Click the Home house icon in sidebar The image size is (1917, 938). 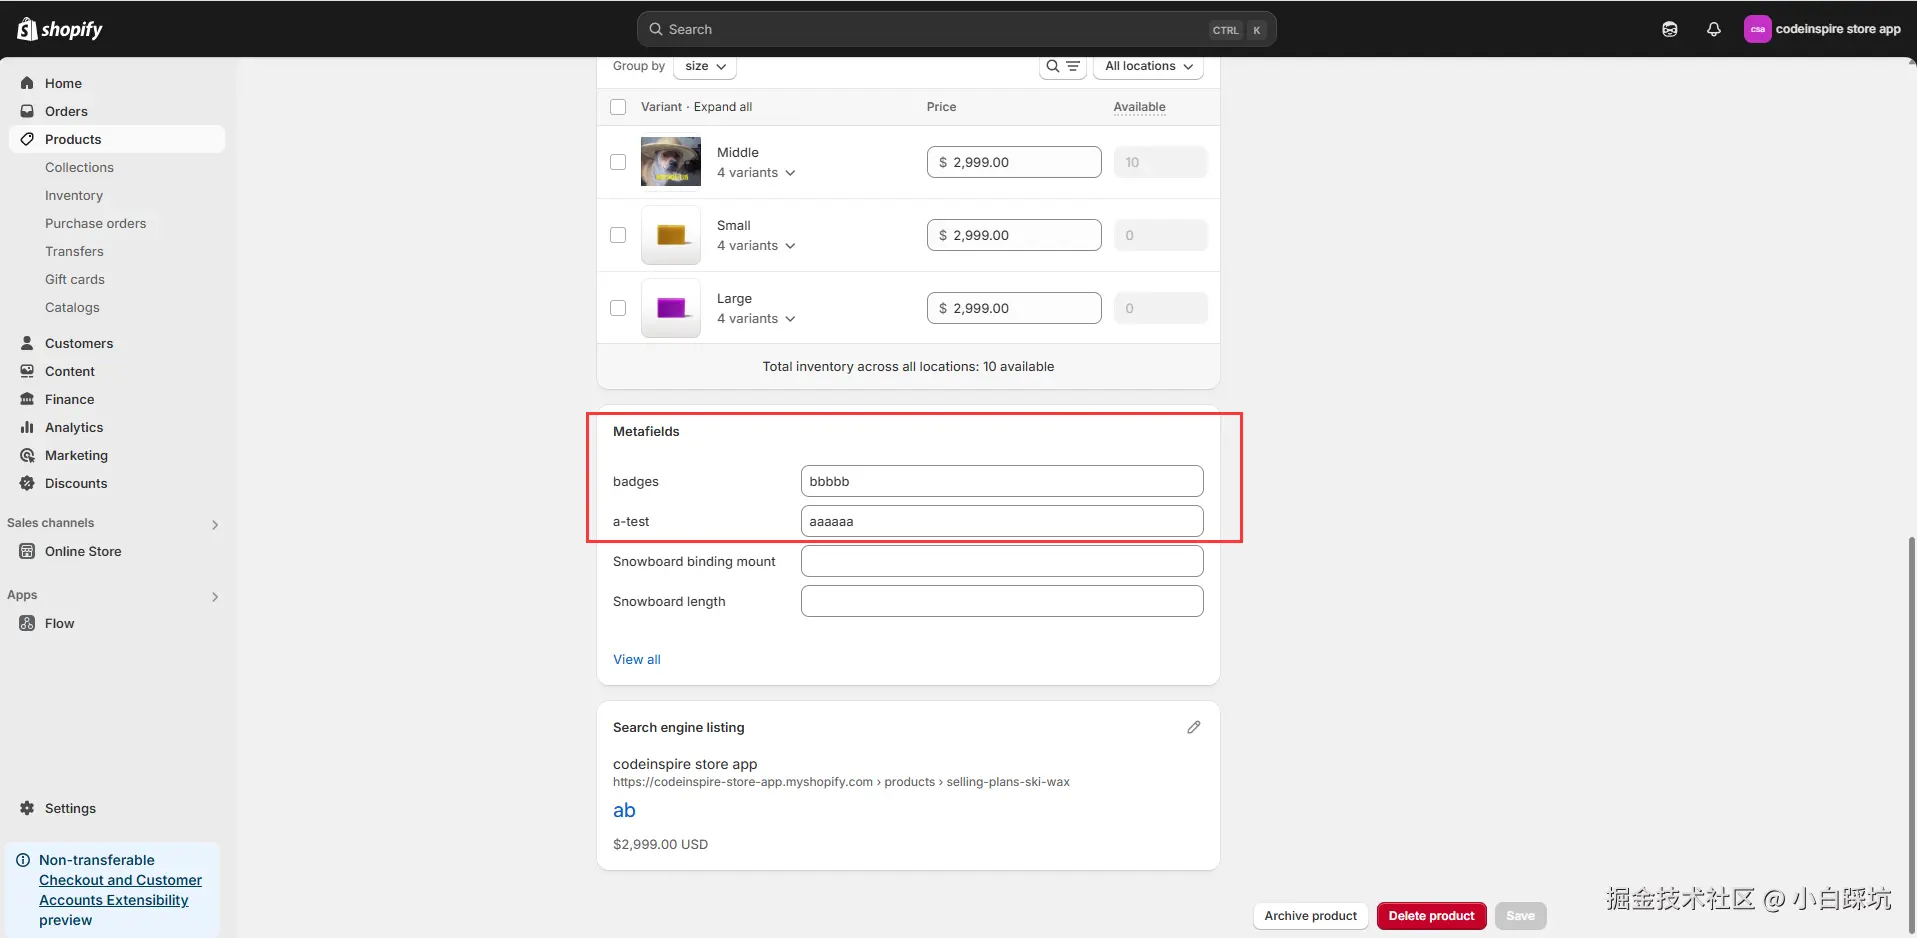27,83
